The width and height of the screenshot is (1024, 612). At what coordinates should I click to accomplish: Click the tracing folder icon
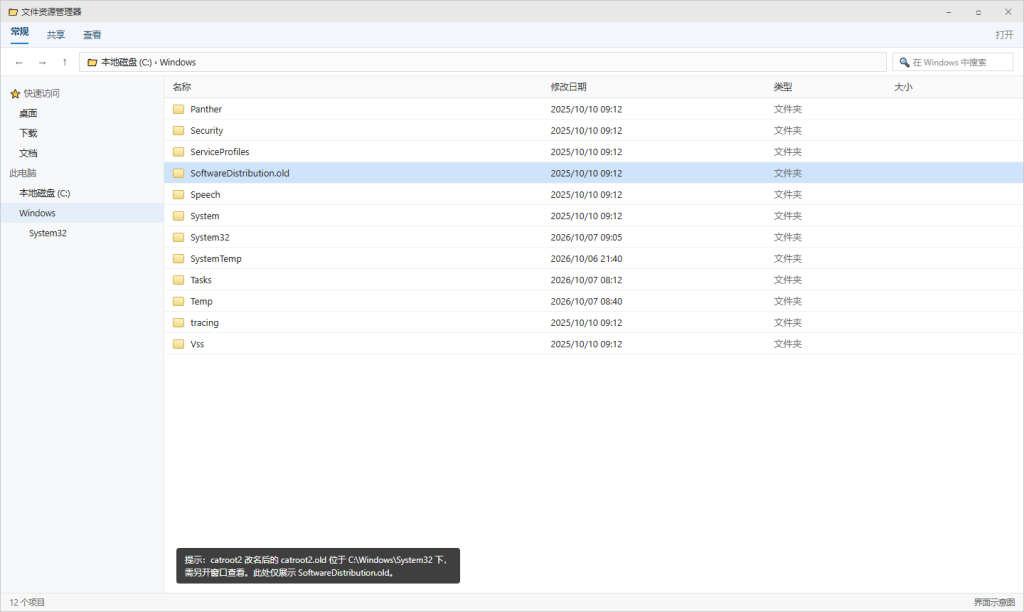(x=178, y=323)
